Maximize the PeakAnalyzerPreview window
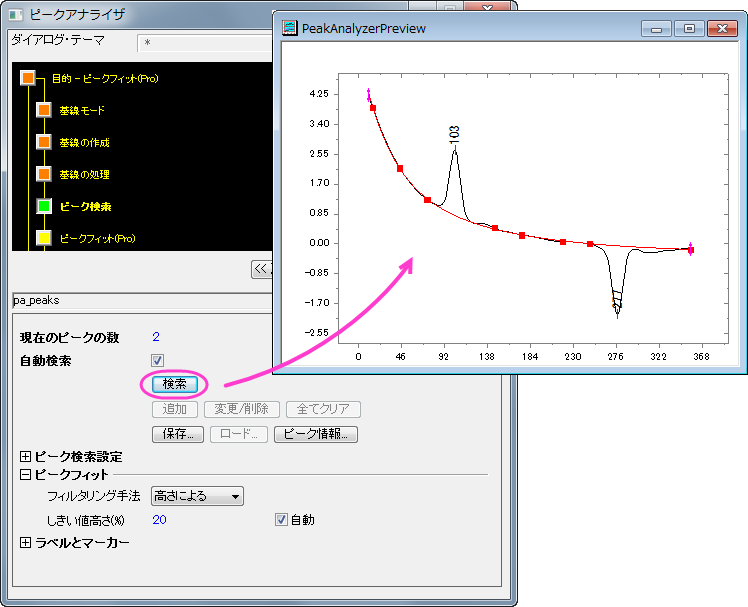 (689, 29)
